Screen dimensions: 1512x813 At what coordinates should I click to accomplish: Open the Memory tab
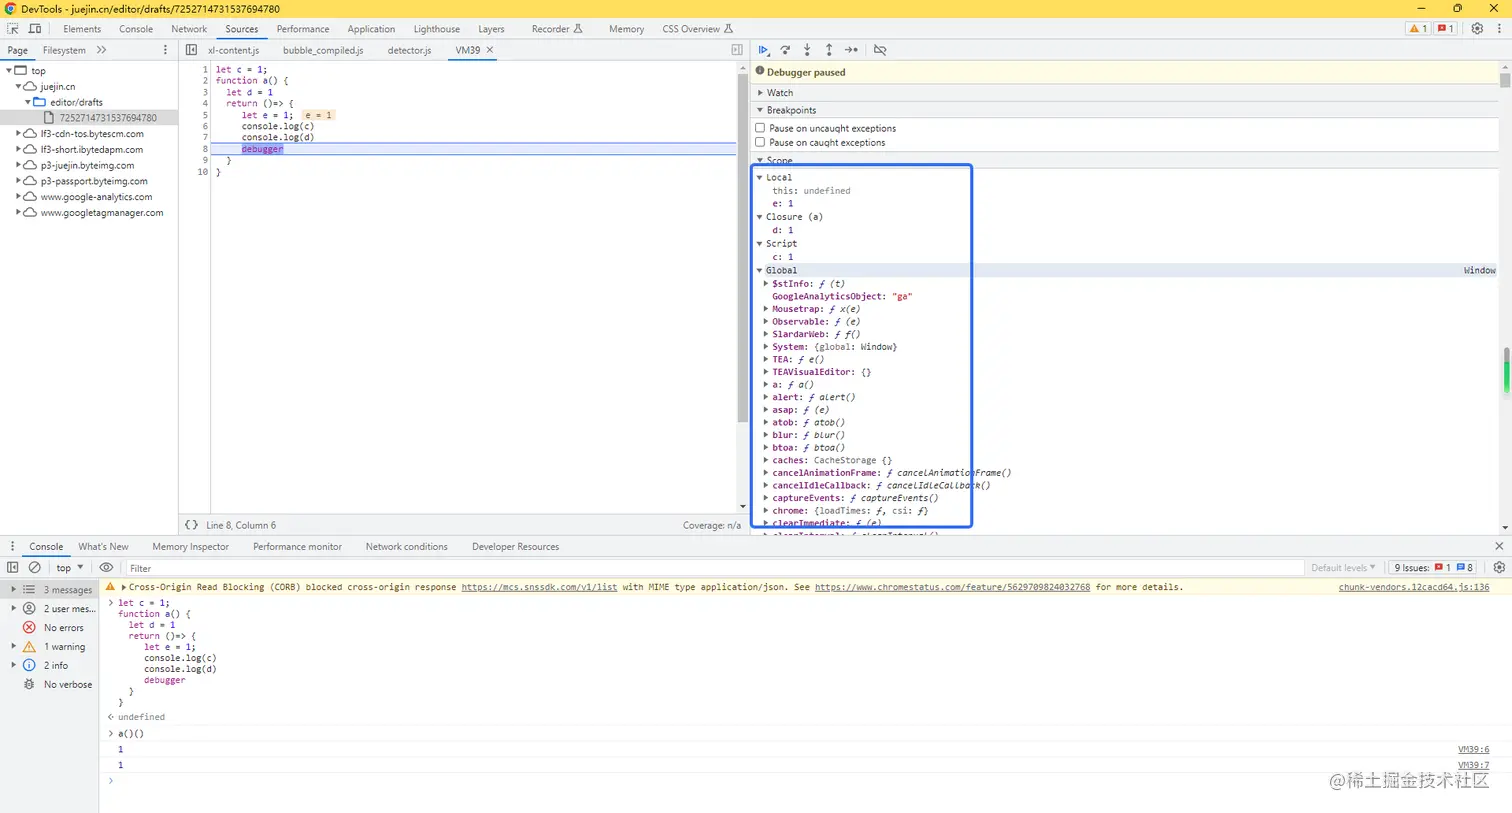[626, 29]
